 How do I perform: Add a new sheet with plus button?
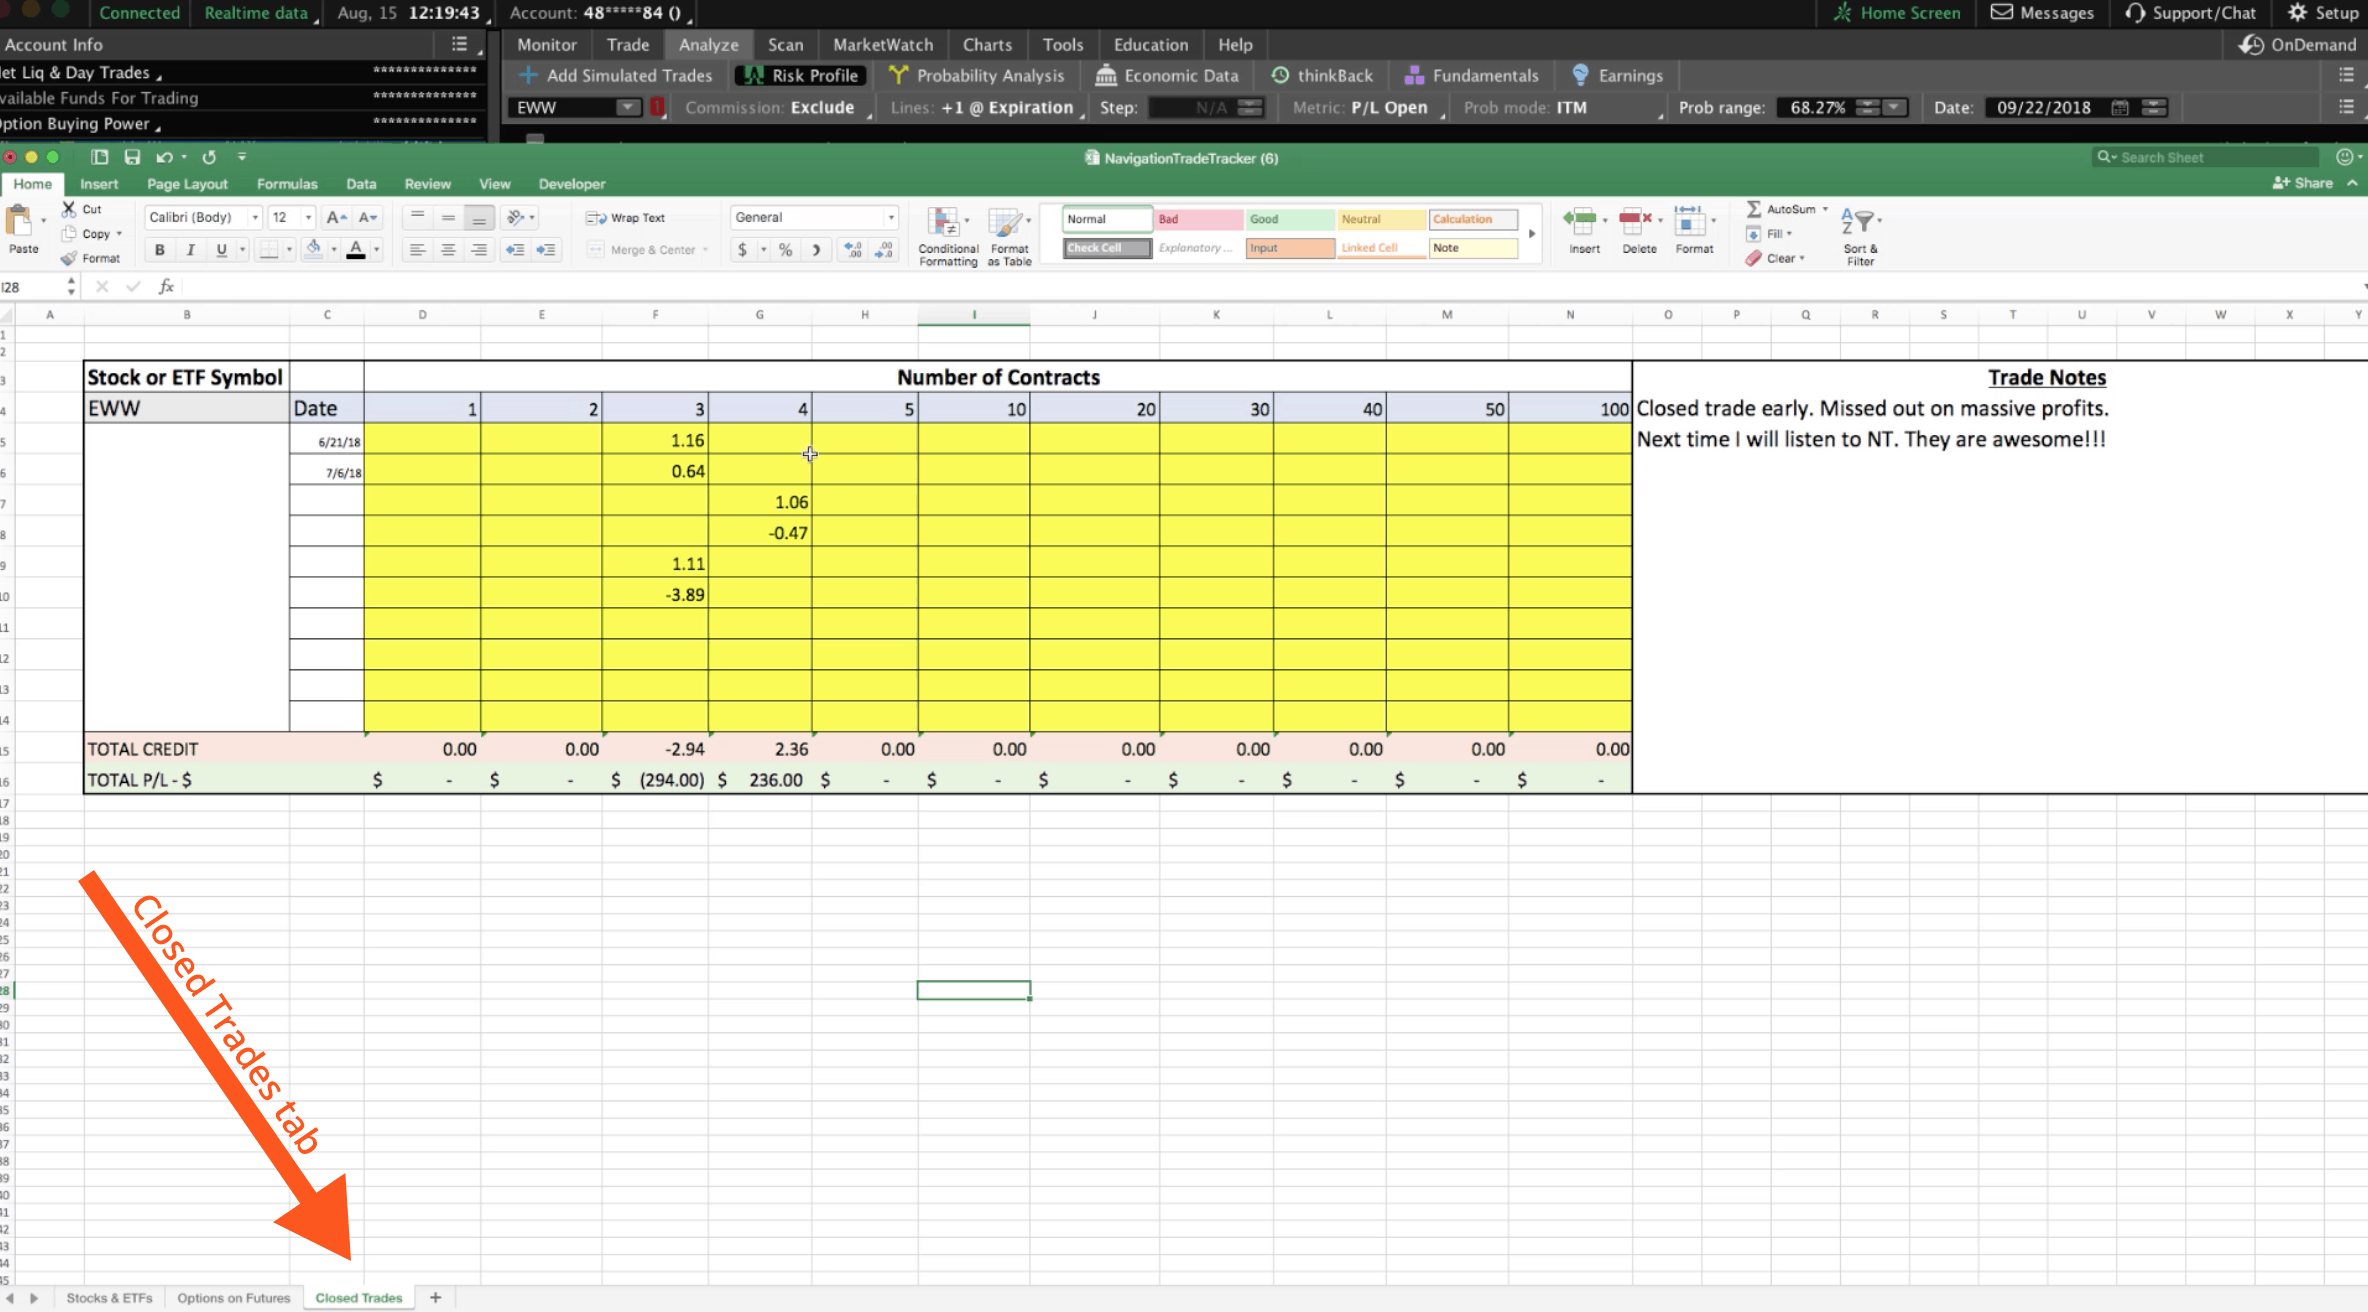point(435,1298)
